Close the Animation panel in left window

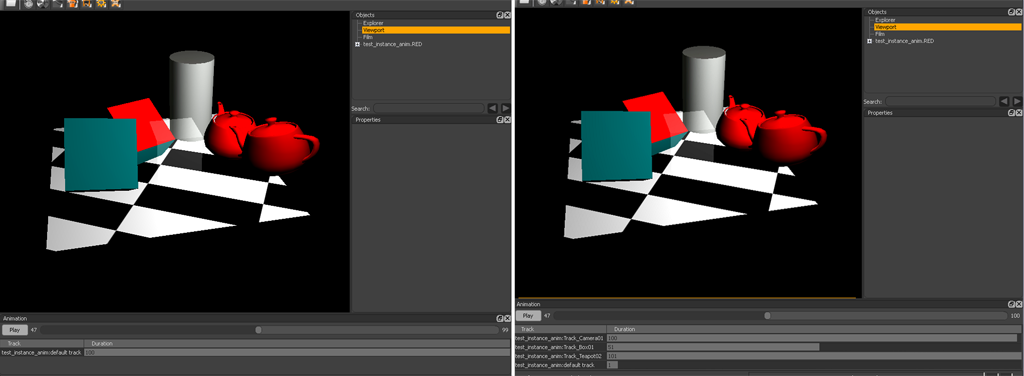[507, 319]
